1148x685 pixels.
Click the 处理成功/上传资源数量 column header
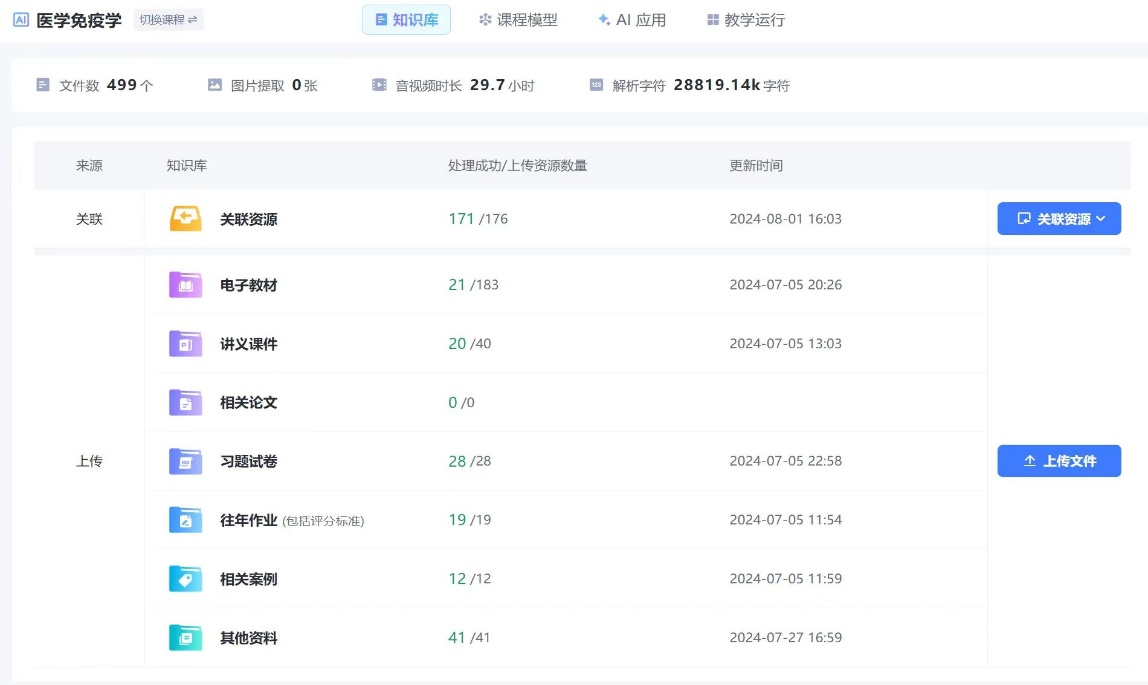tap(518, 165)
